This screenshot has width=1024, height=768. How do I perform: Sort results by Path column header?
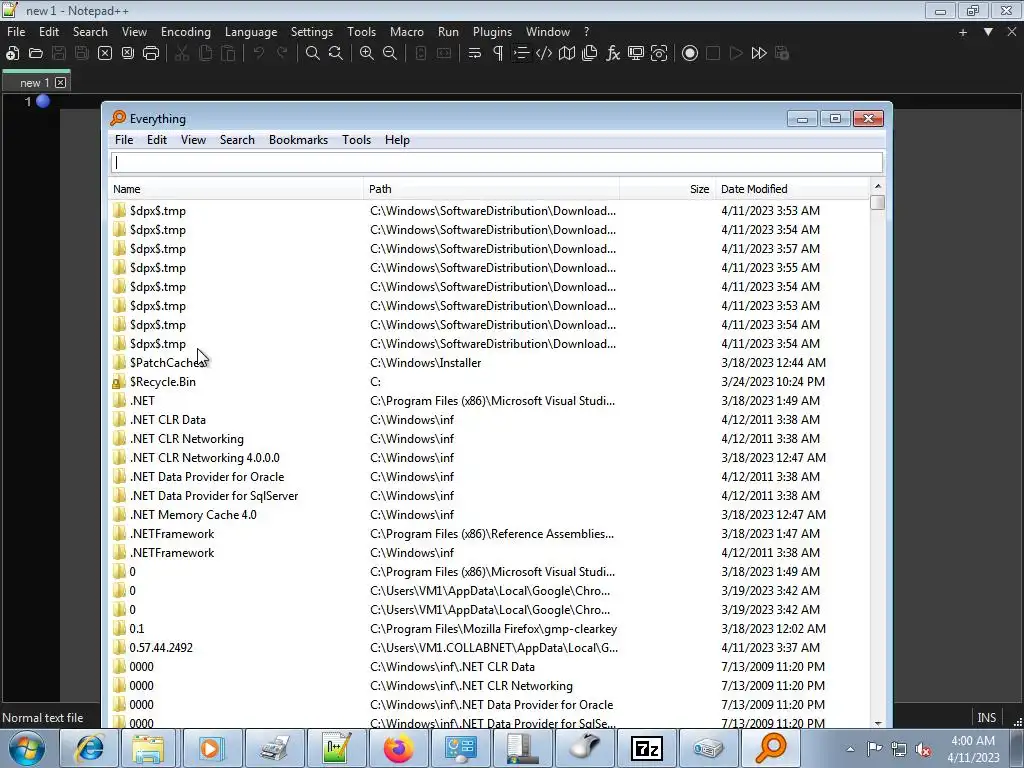click(491, 189)
